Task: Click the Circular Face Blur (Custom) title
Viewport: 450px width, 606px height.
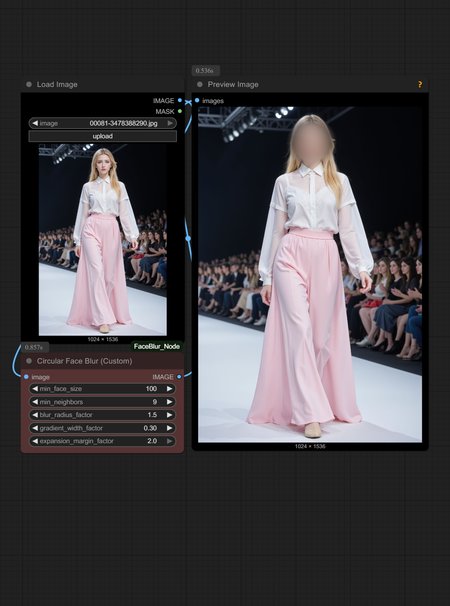Action: (84, 361)
